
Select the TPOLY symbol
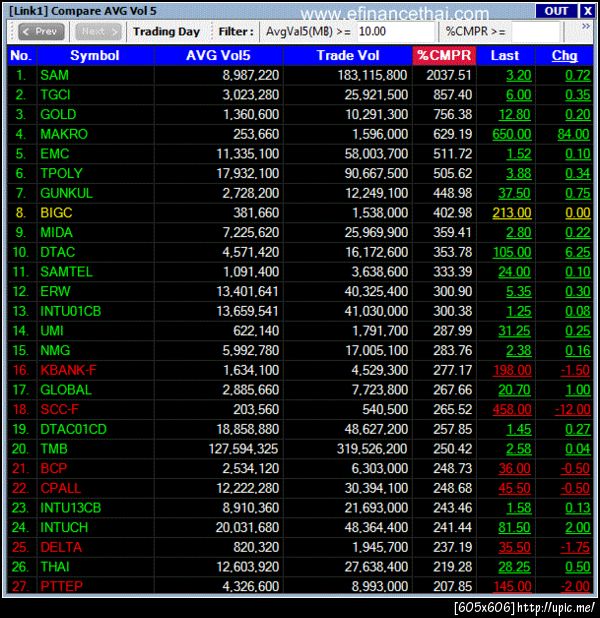(x=61, y=173)
